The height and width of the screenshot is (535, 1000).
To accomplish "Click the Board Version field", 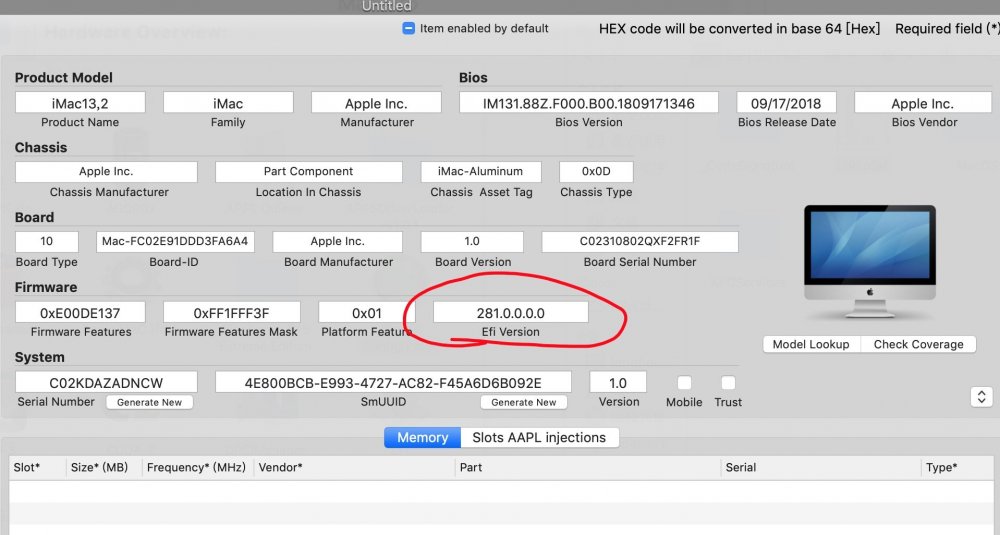I will (472, 242).
